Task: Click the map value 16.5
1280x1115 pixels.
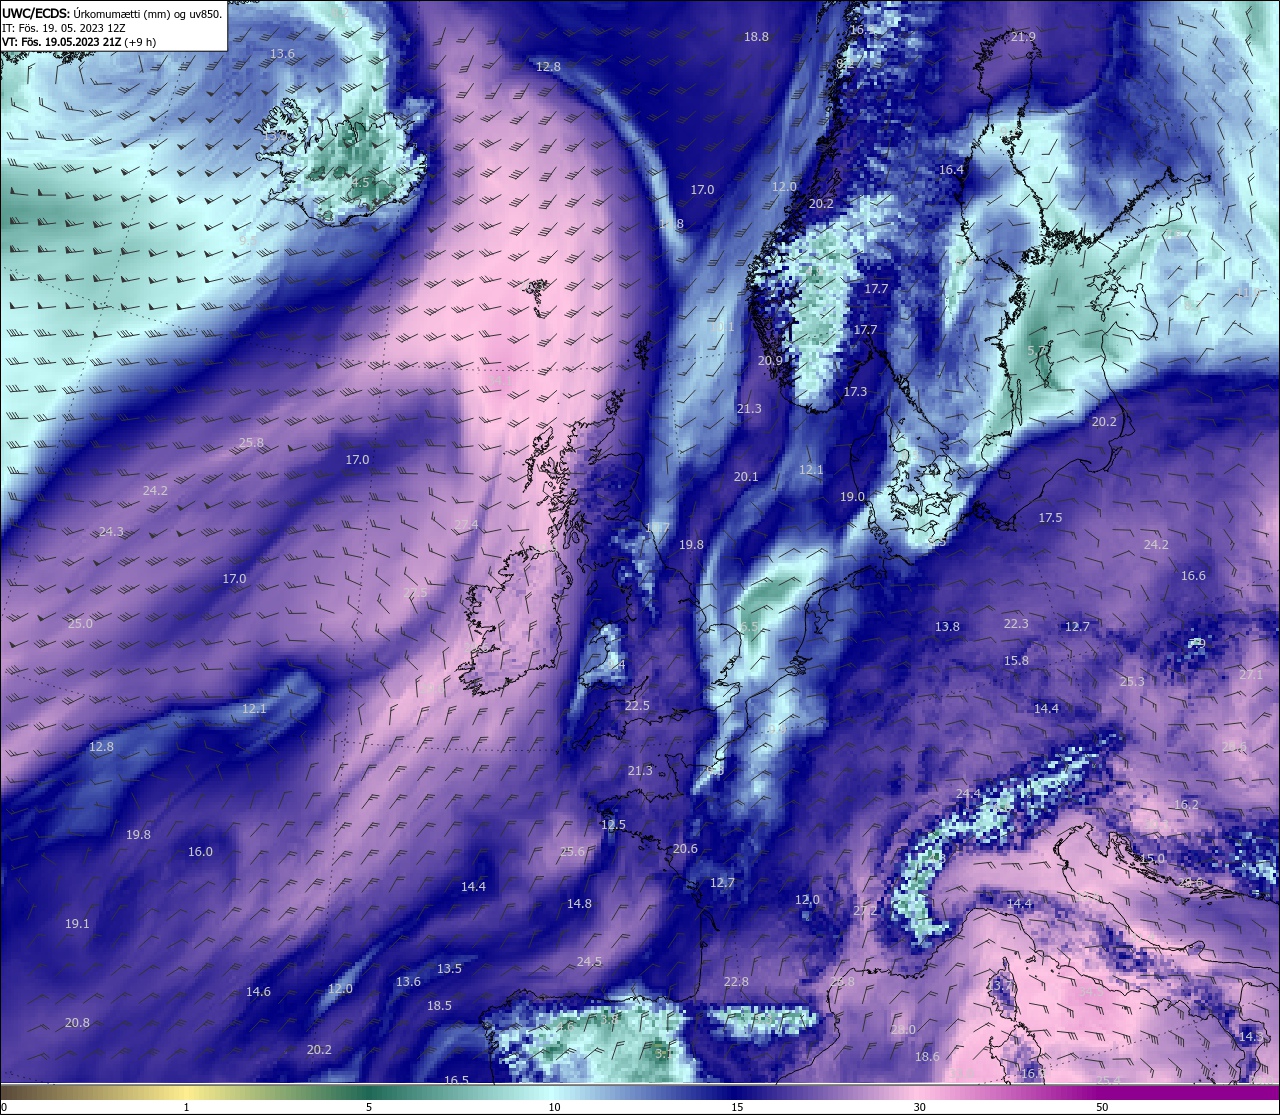Action: [456, 1081]
